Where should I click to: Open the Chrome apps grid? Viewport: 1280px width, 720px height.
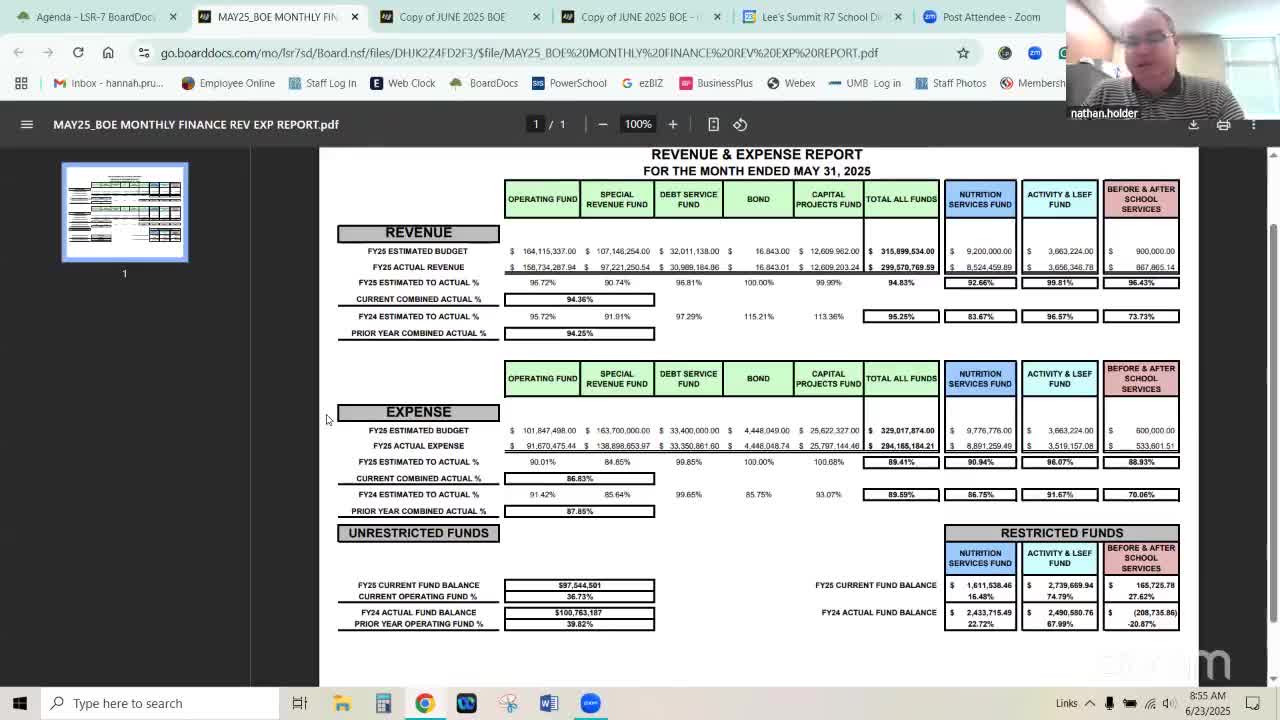click(x=21, y=83)
